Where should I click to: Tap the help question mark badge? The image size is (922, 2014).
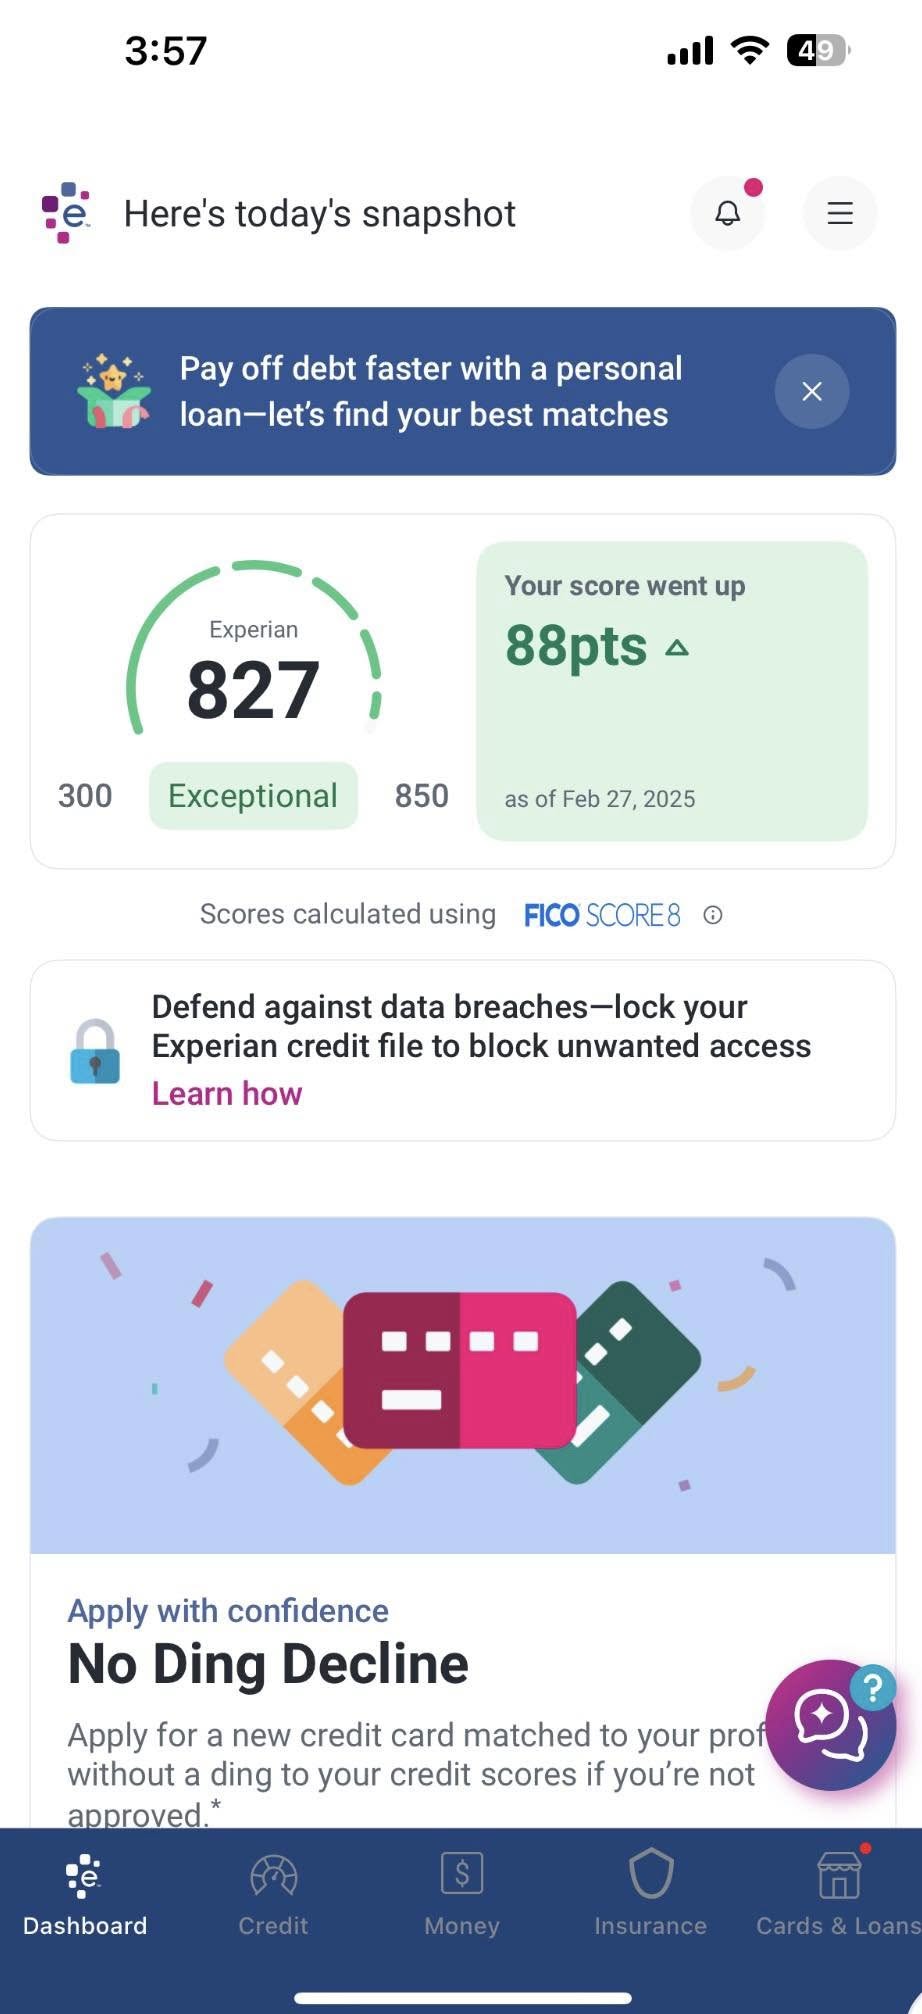(872, 1689)
